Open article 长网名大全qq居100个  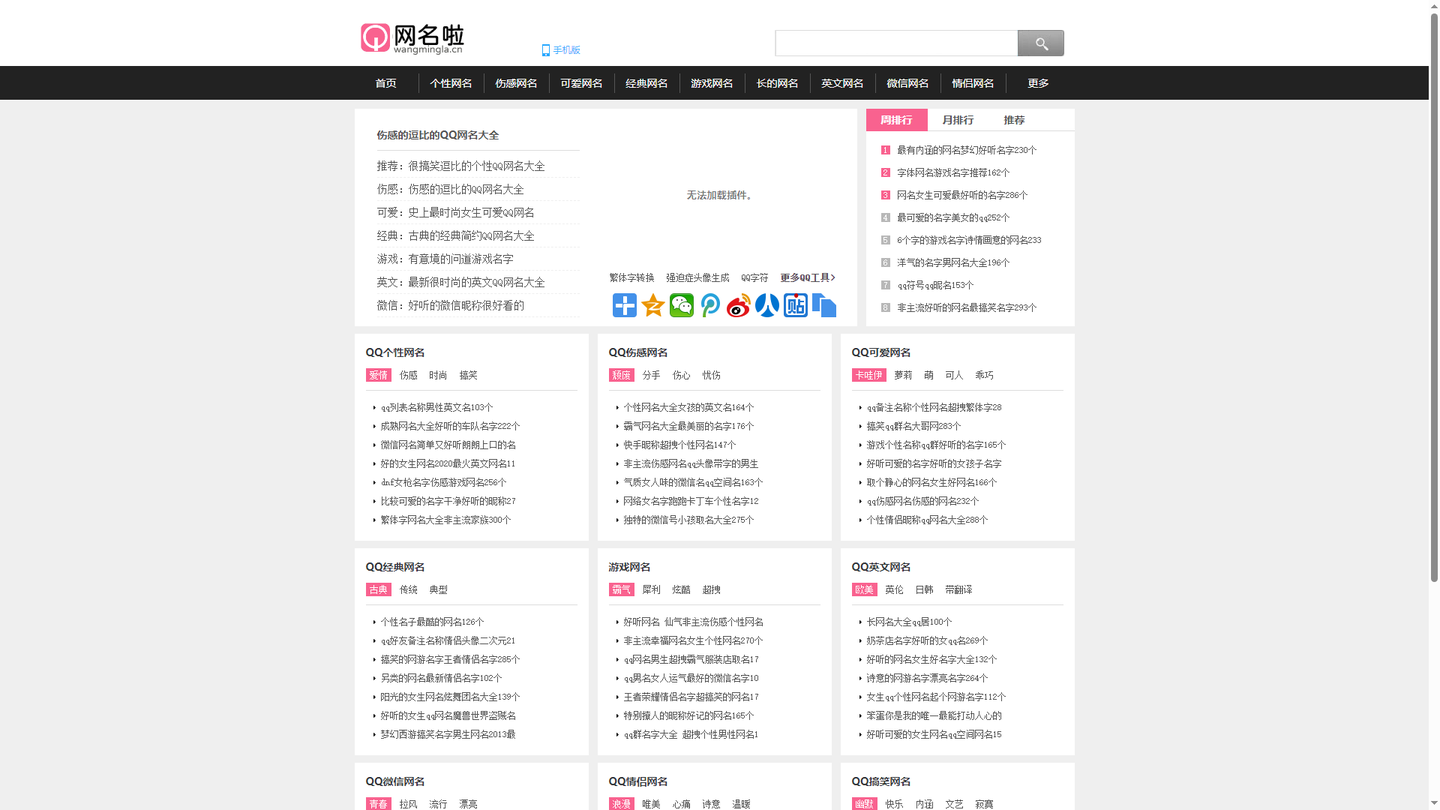point(909,622)
